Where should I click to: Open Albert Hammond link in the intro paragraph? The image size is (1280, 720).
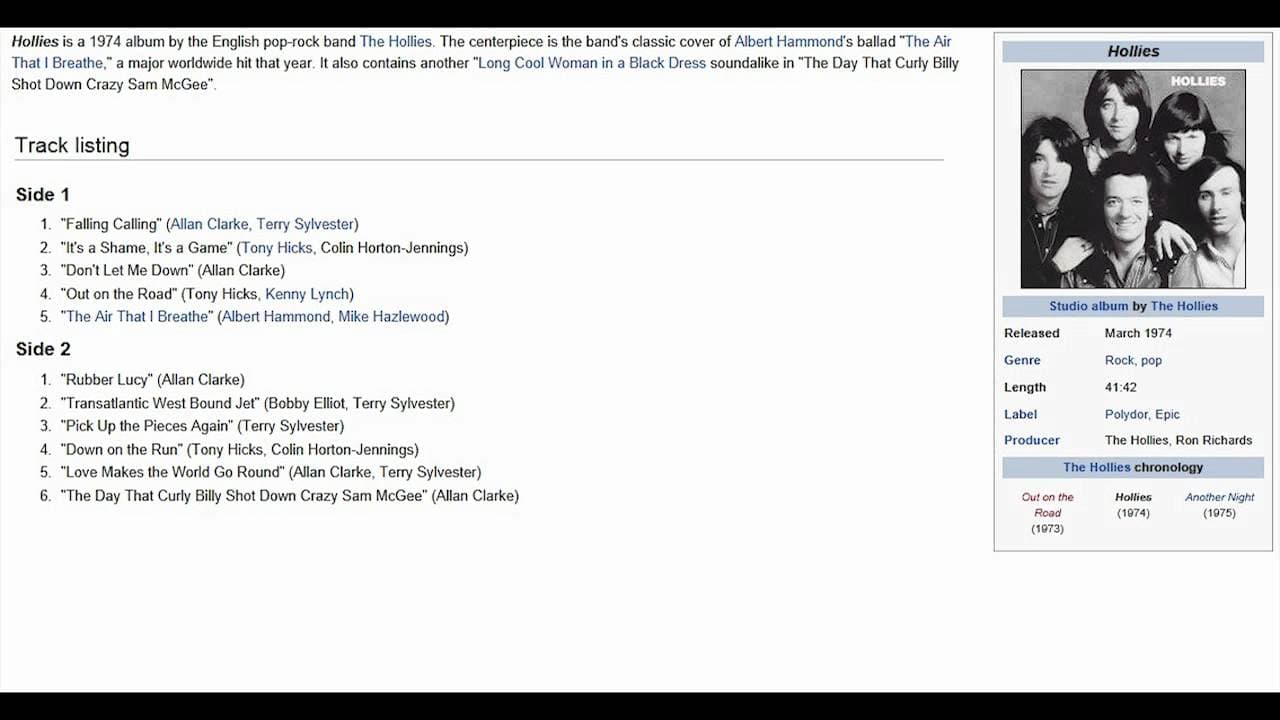tap(789, 42)
